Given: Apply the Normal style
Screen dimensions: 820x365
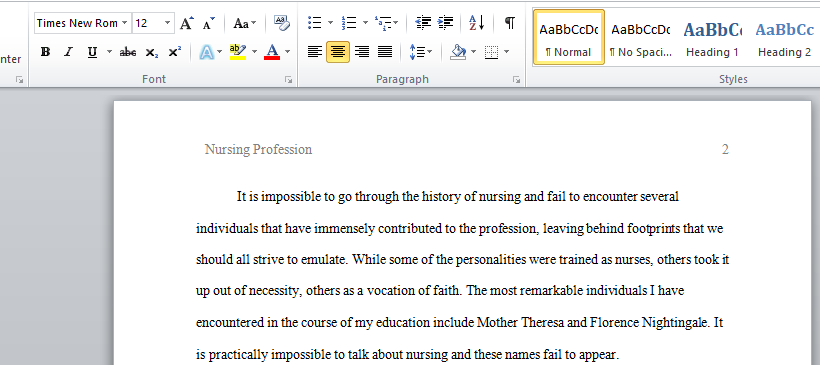Looking at the screenshot, I should point(568,37).
